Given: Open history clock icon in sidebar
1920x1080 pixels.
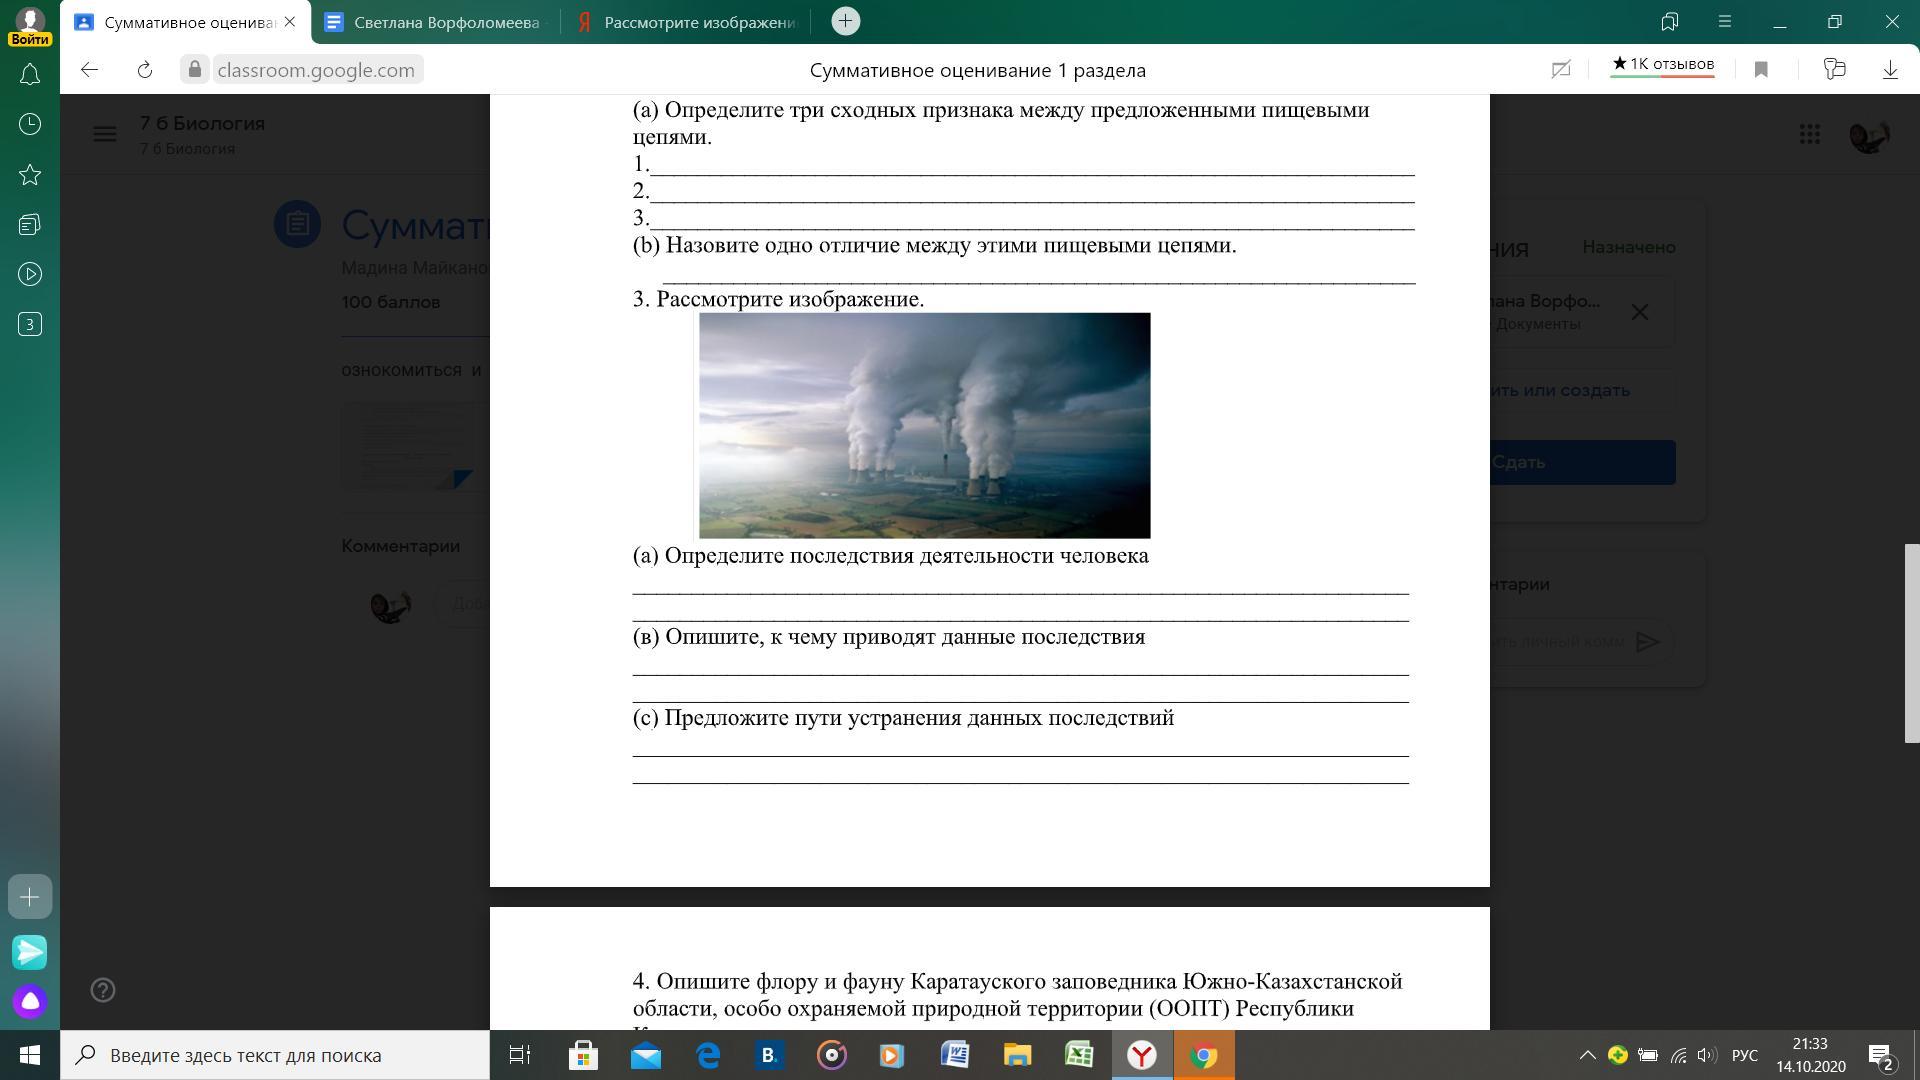Looking at the screenshot, I should click(x=30, y=124).
